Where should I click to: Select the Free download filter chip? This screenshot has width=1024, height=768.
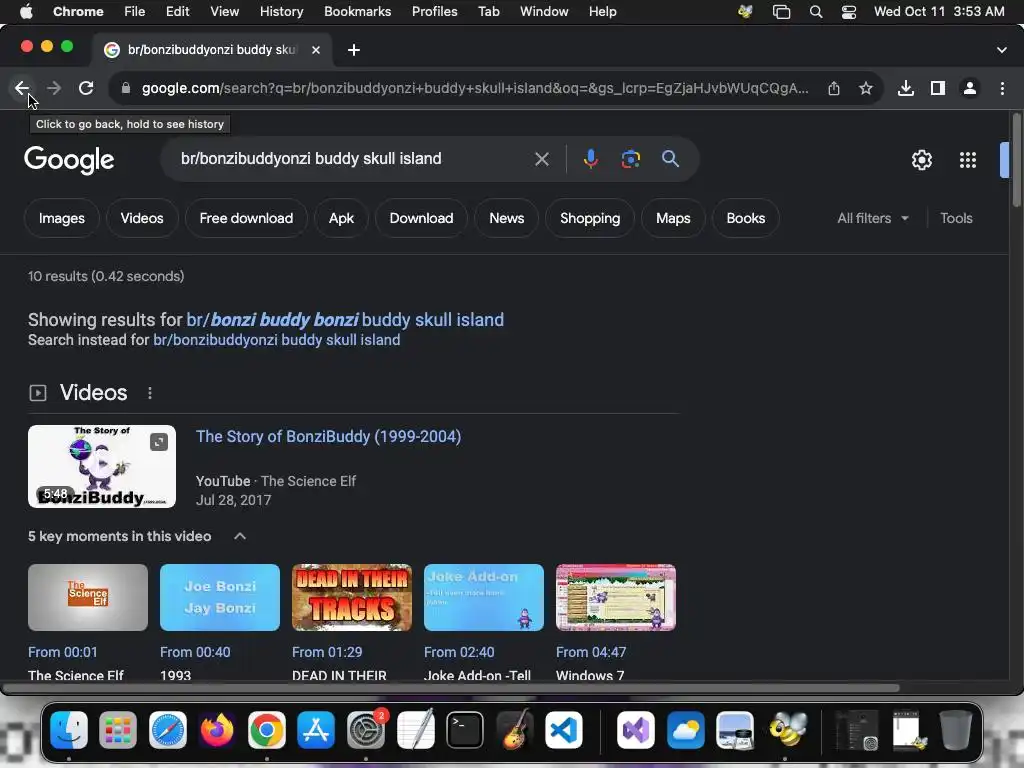pos(246,218)
